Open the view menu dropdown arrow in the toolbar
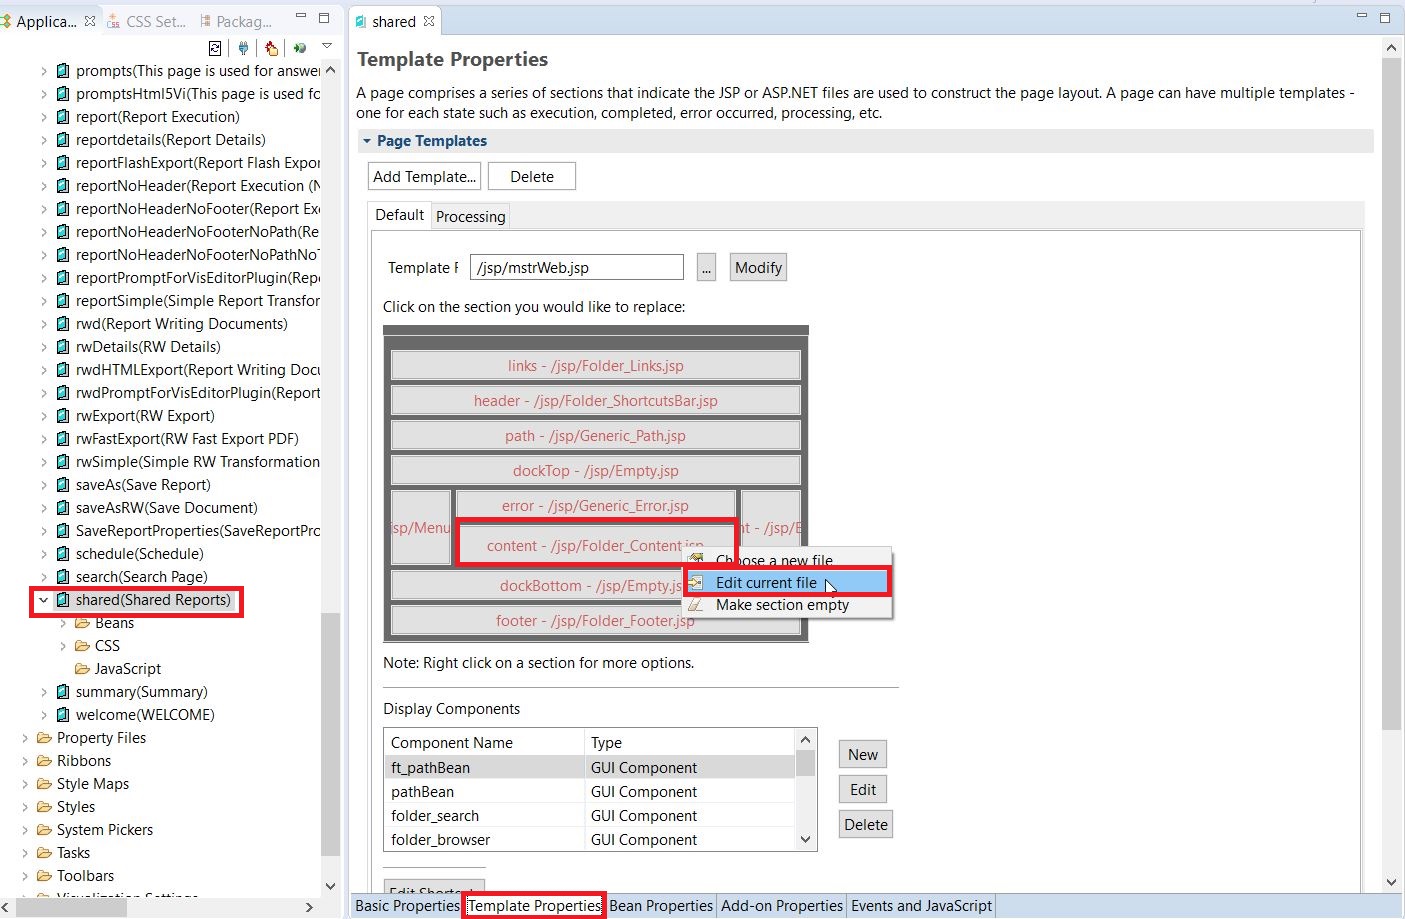The image size is (1405, 919). click(x=327, y=46)
